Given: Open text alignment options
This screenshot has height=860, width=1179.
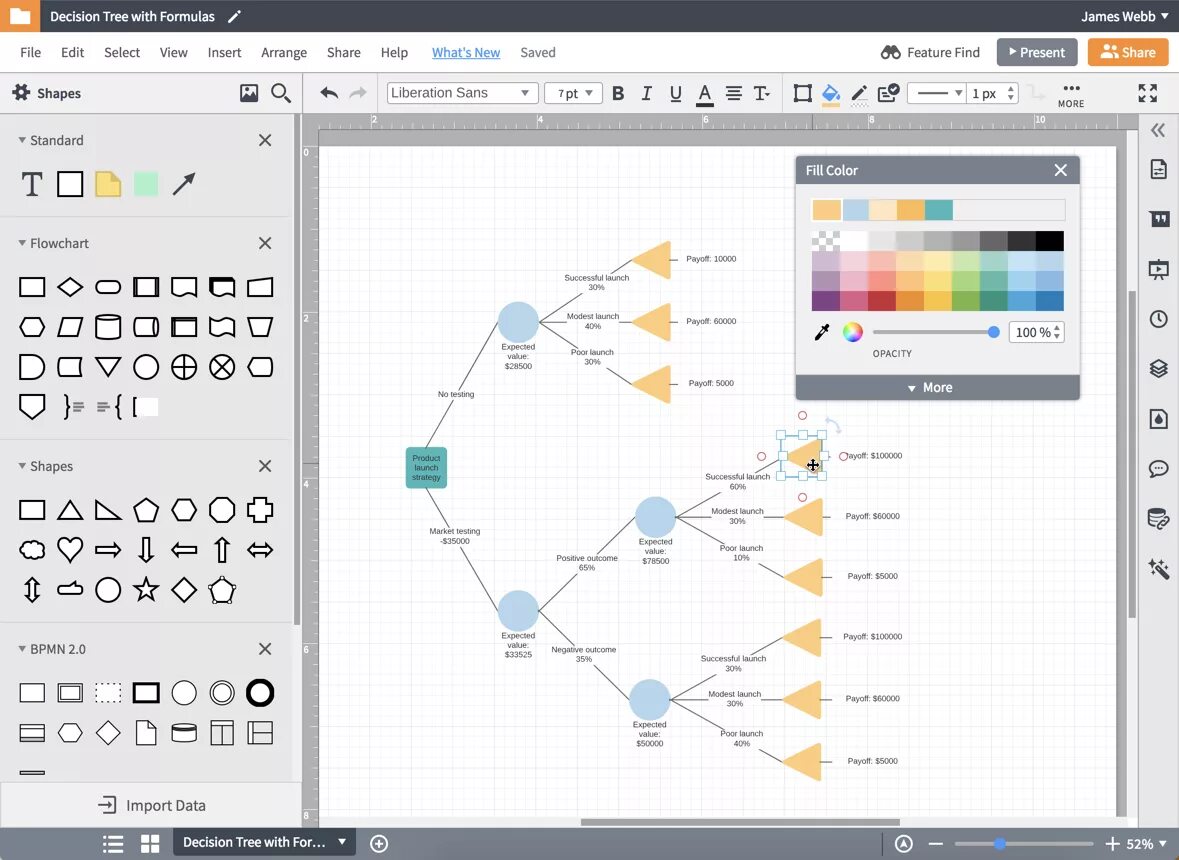Looking at the screenshot, I should [x=734, y=93].
